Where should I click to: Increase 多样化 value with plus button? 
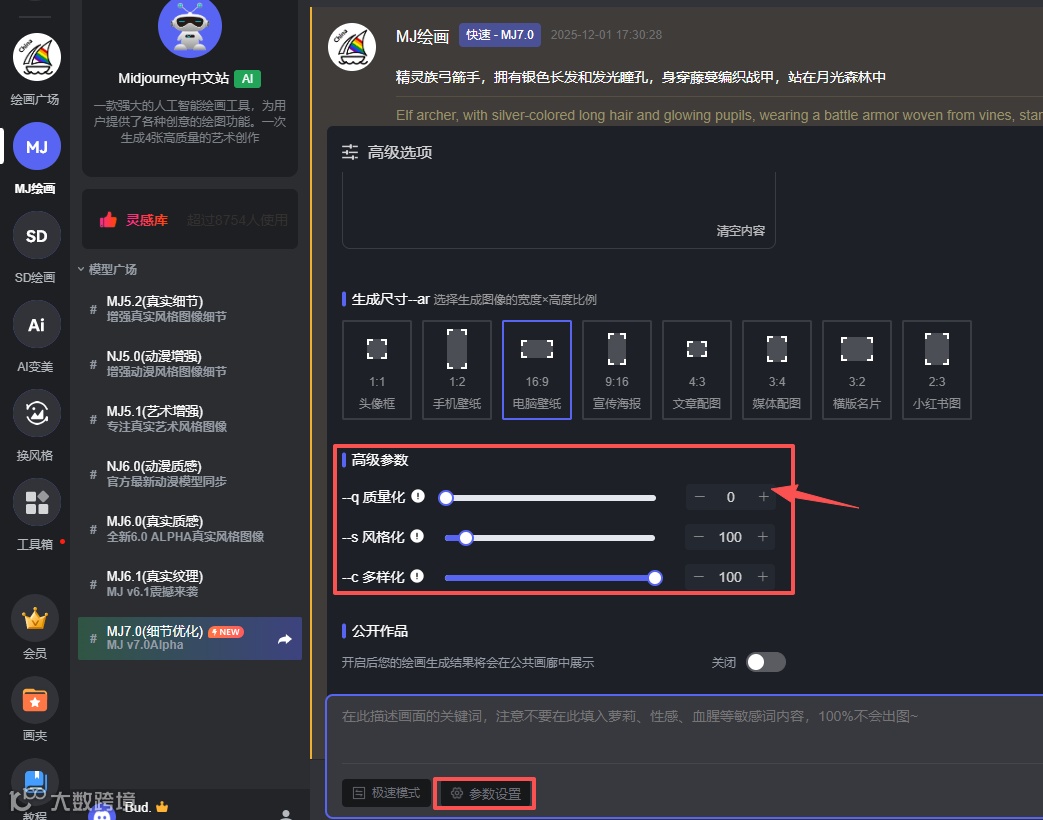(x=762, y=577)
